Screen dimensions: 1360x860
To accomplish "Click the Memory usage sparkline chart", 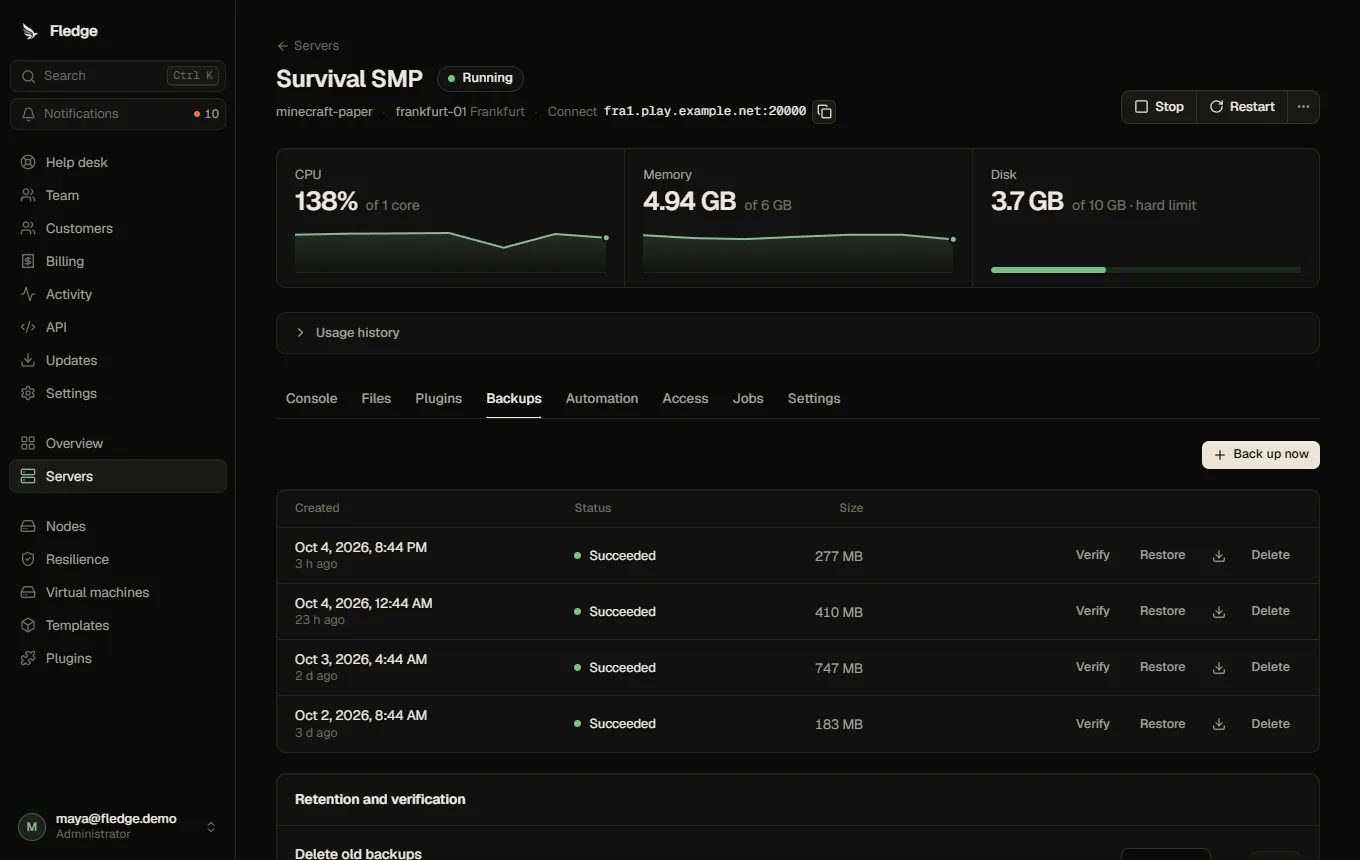I will pyautogui.click(x=798, y=251).
